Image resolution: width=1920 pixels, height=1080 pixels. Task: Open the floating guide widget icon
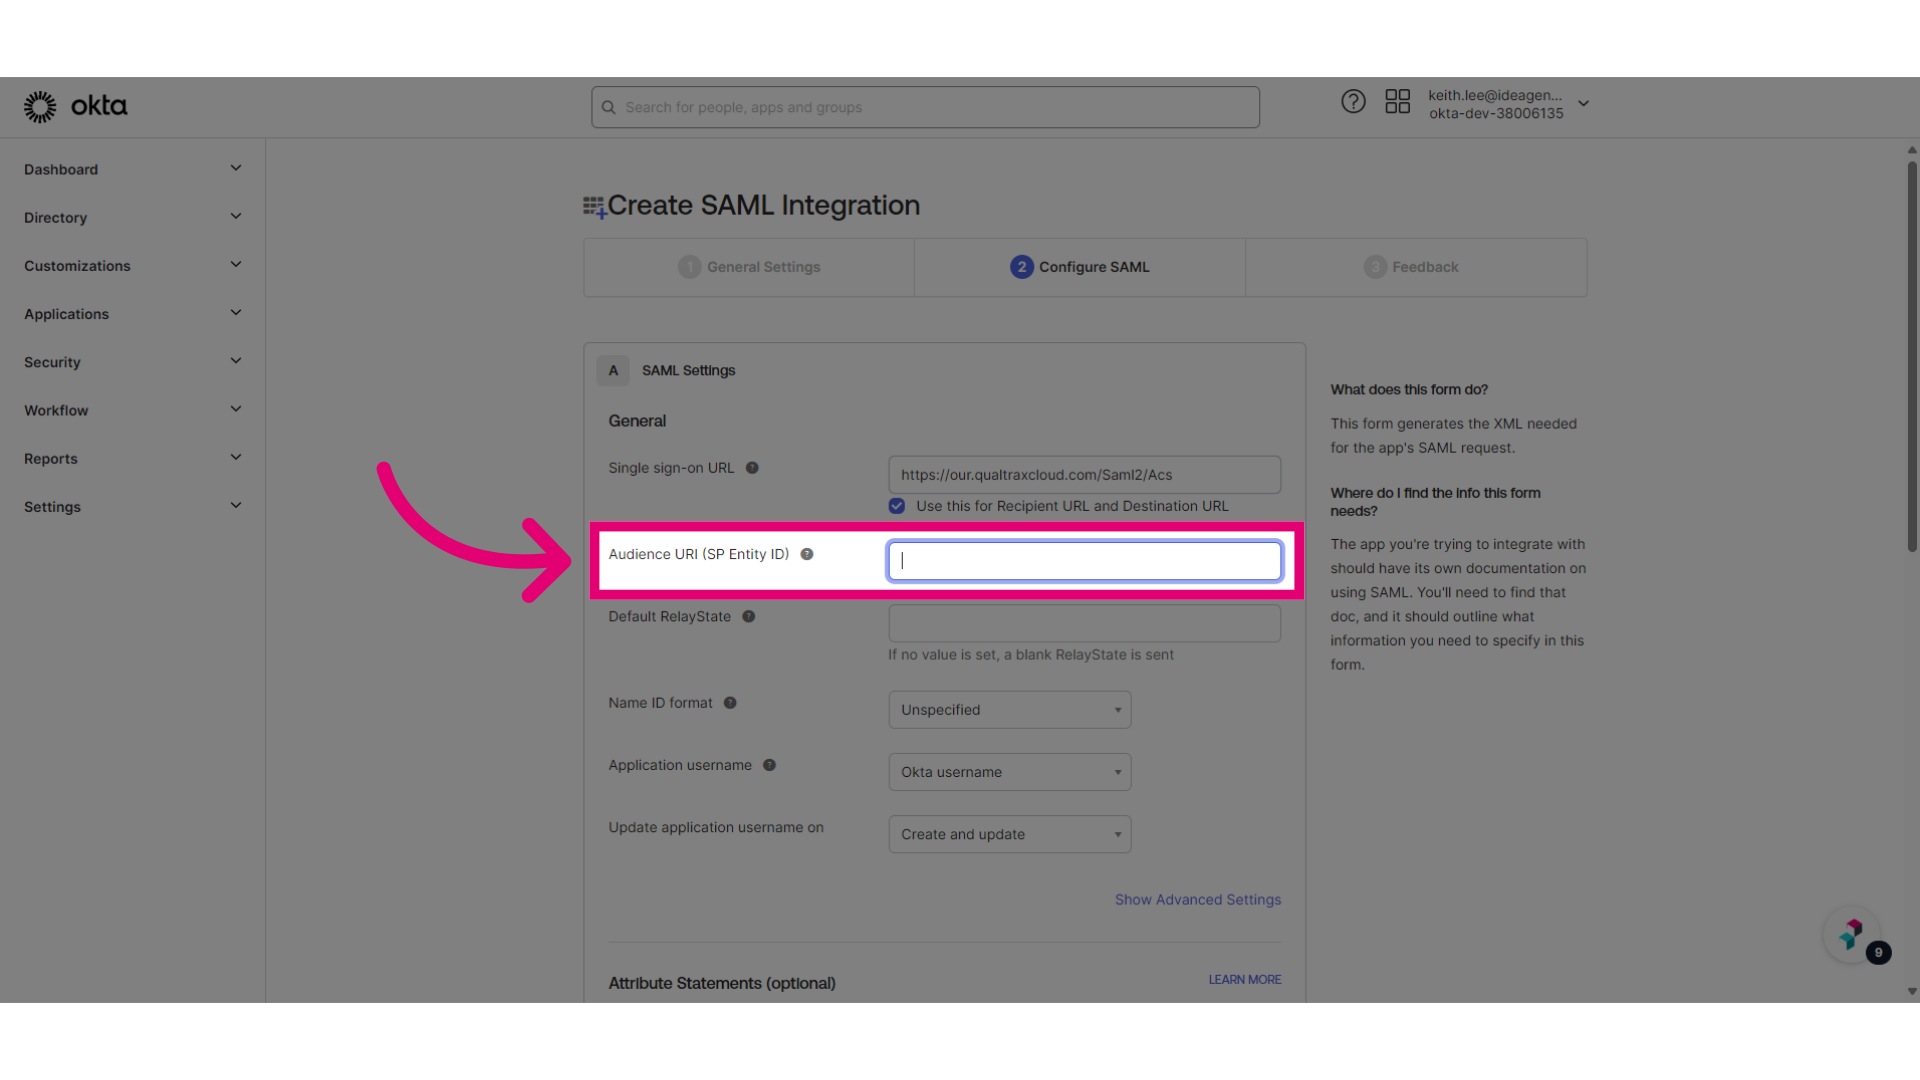click(x=1852, y=935)
